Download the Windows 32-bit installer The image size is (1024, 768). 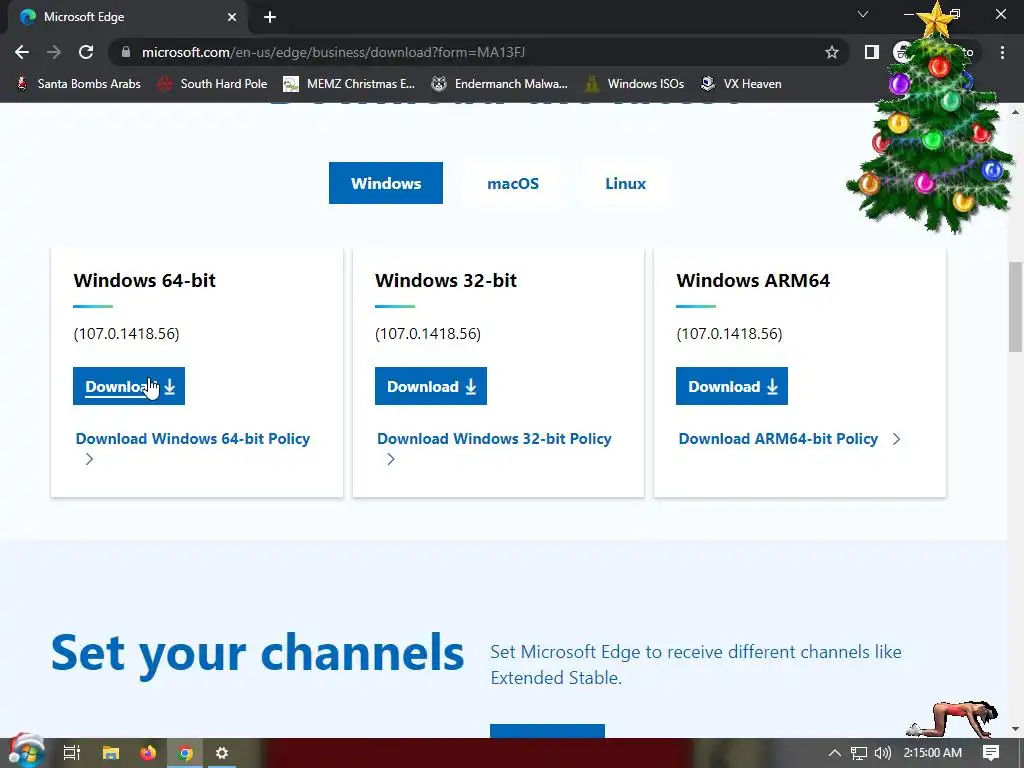tap(430, 386)
